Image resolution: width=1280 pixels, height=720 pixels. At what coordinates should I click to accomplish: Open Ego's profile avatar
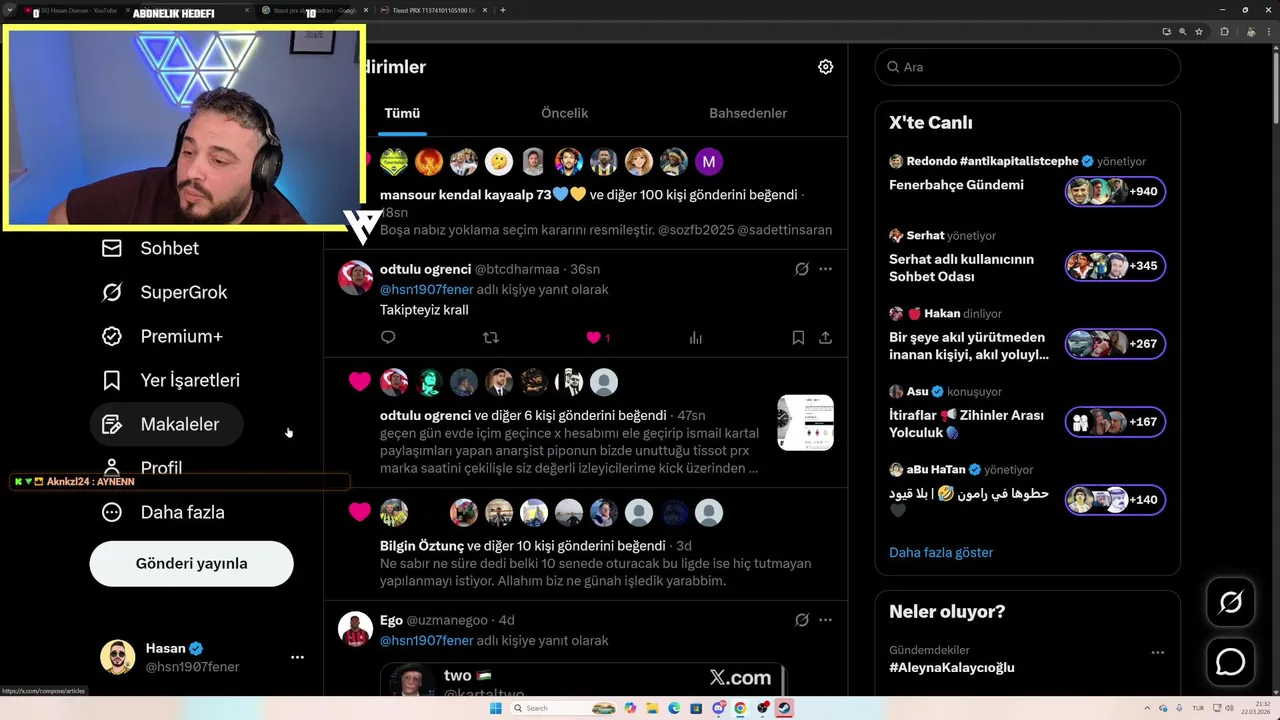355,628
